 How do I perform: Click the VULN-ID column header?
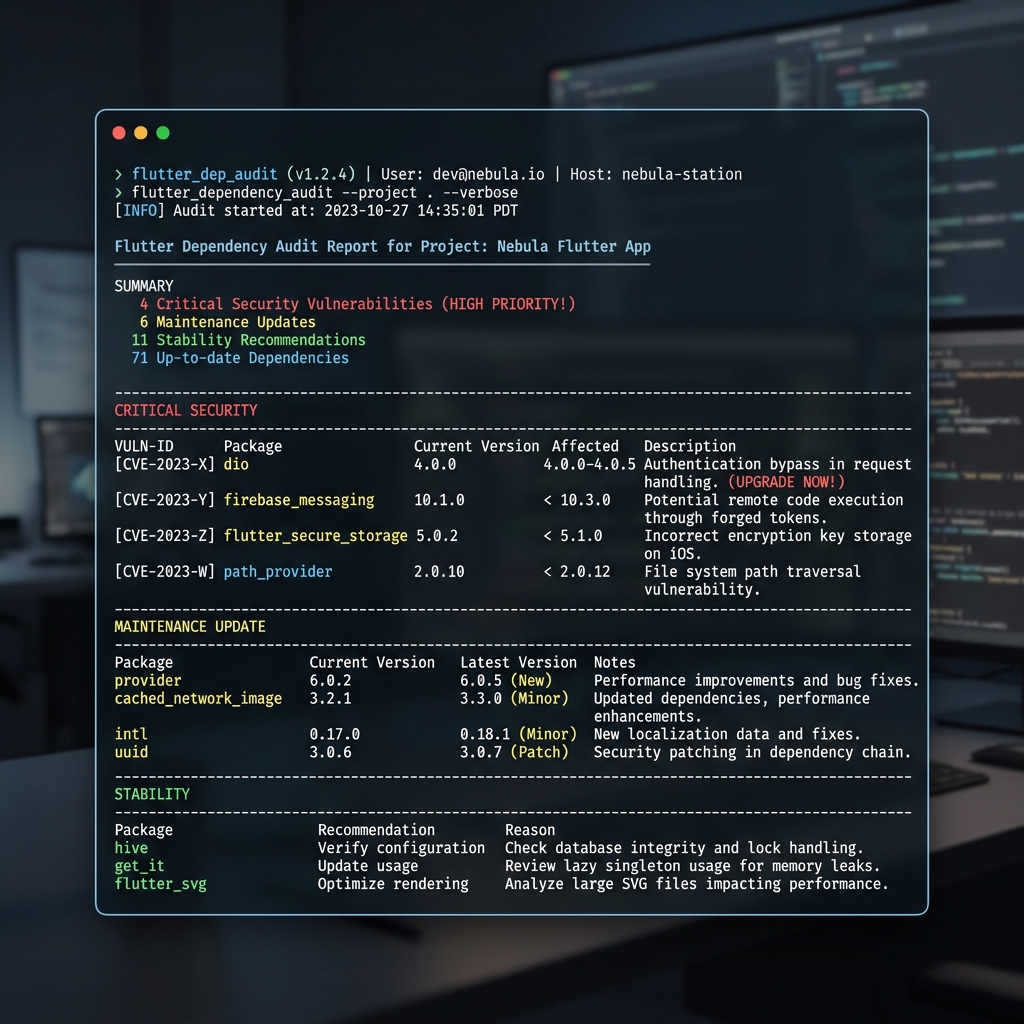tap(144, 446)
